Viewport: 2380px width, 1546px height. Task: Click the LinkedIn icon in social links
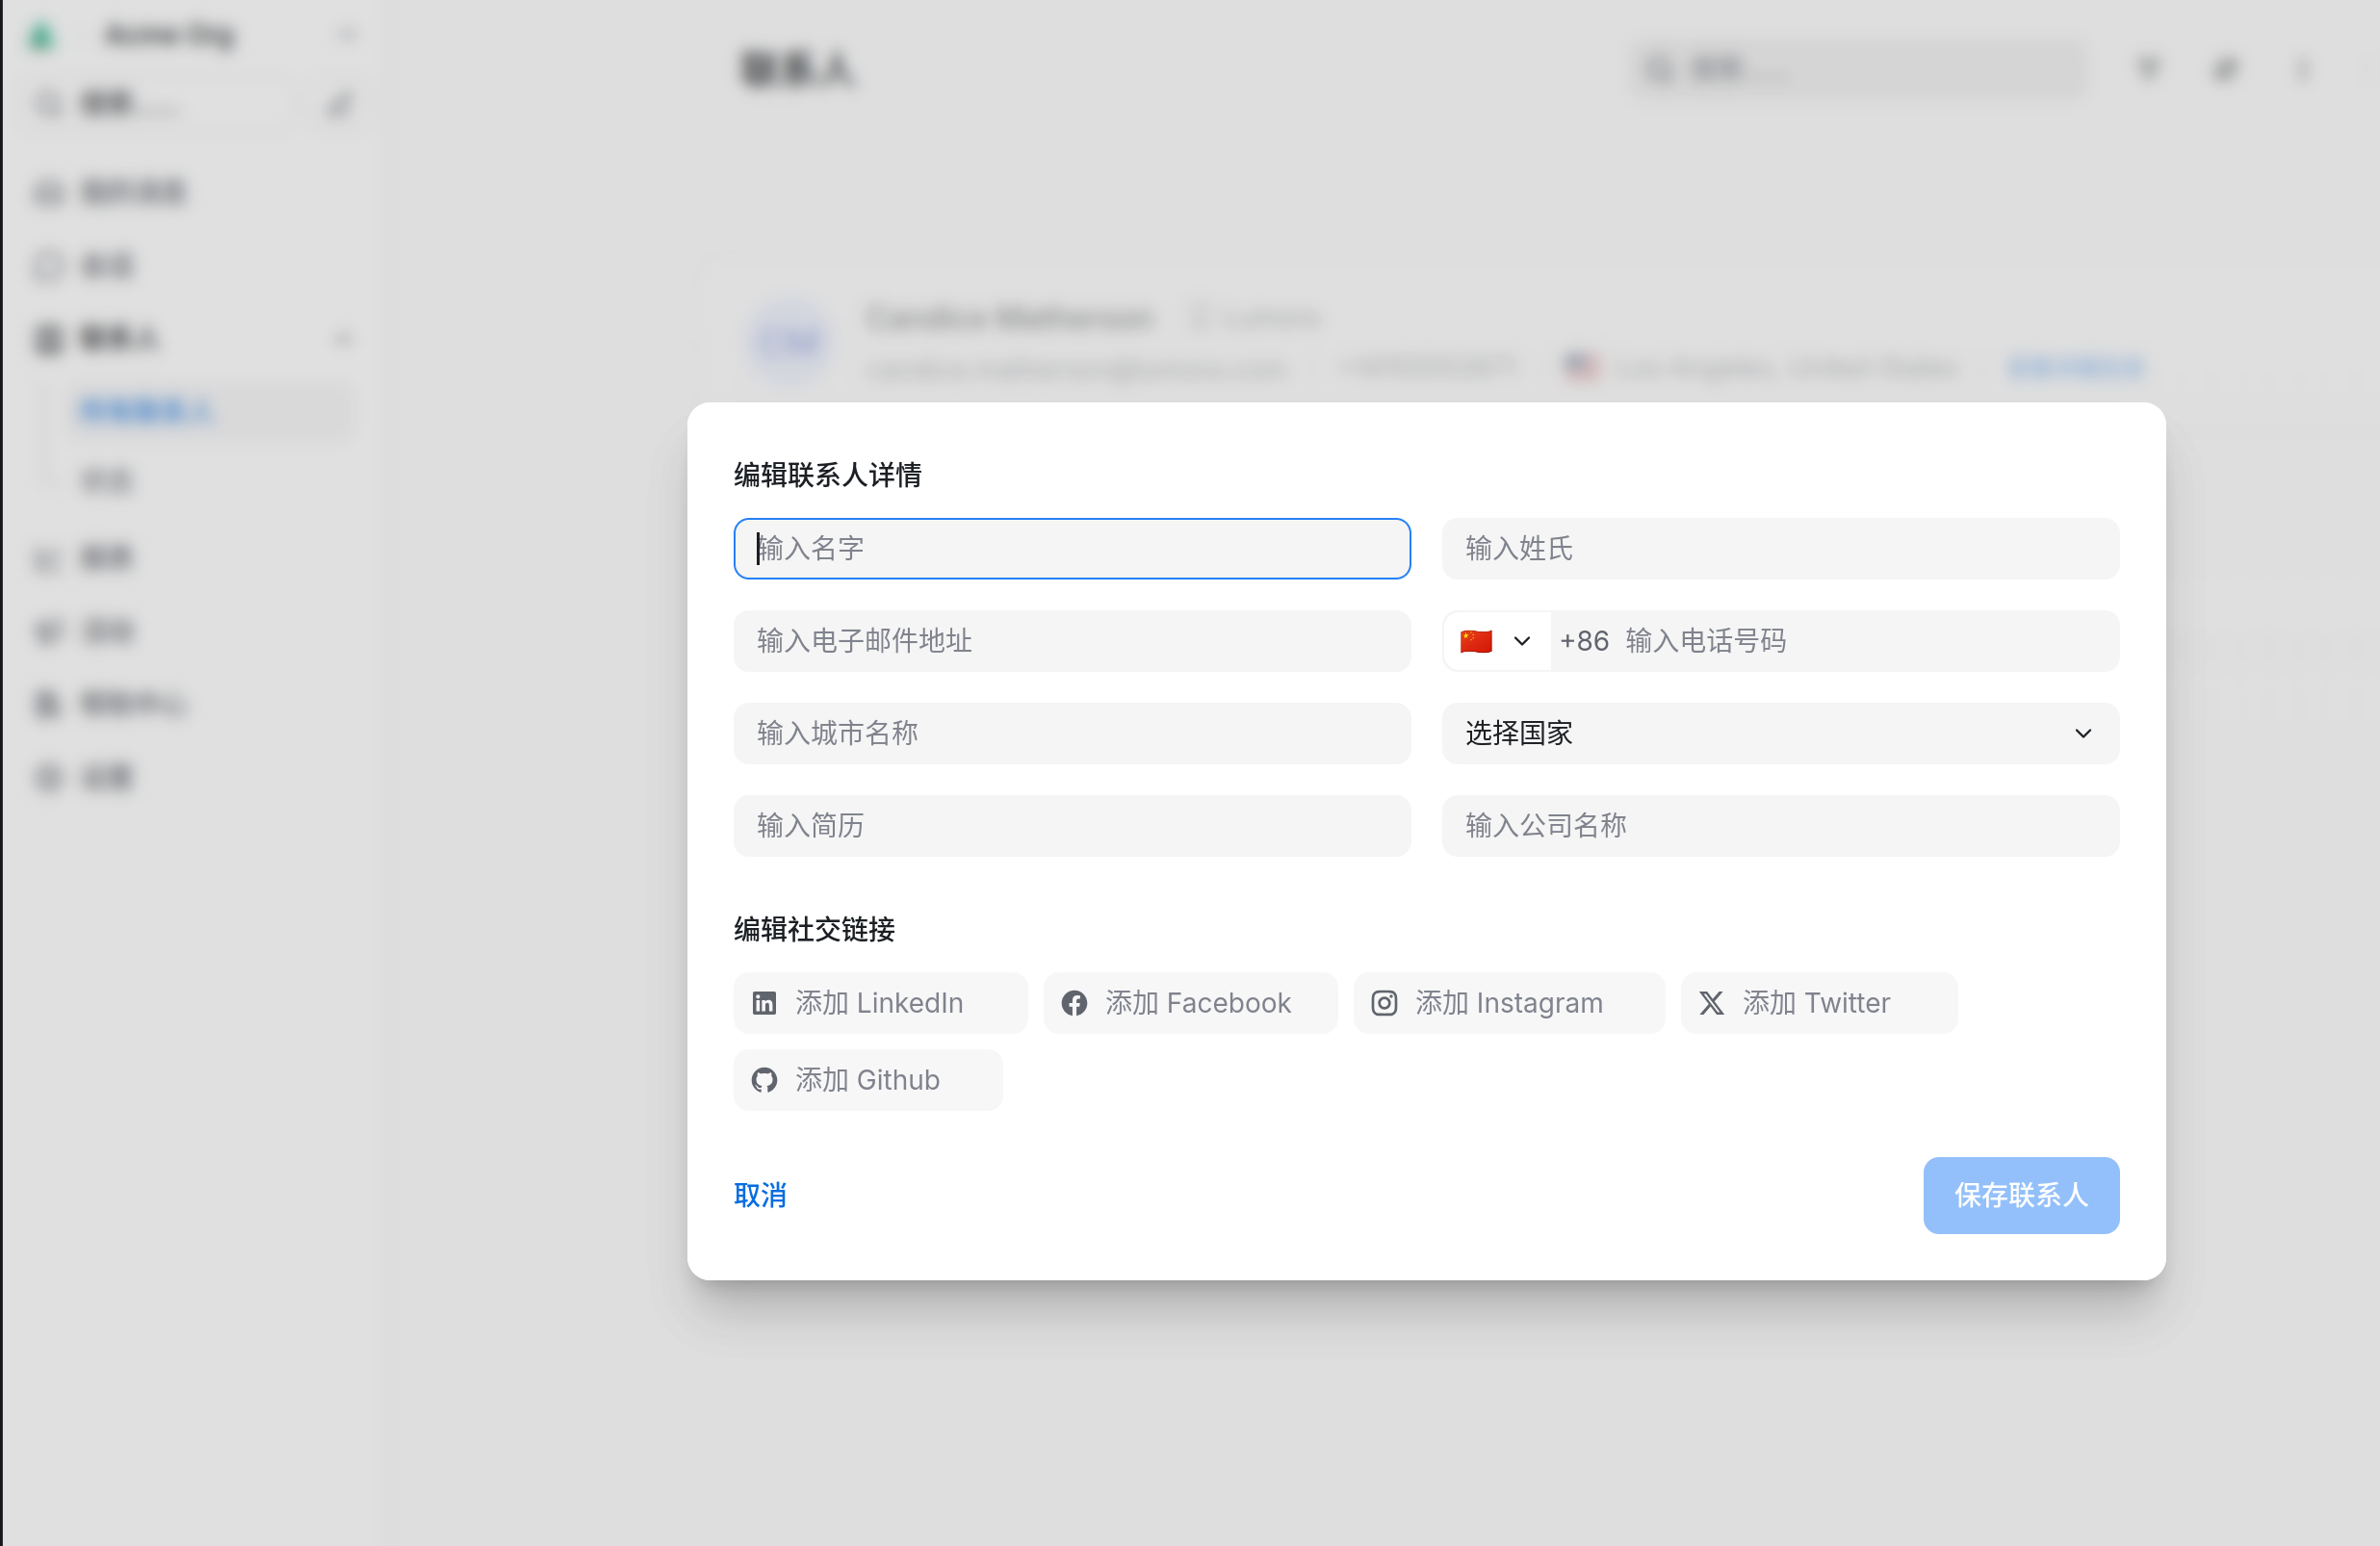(x=764, y=1003)
